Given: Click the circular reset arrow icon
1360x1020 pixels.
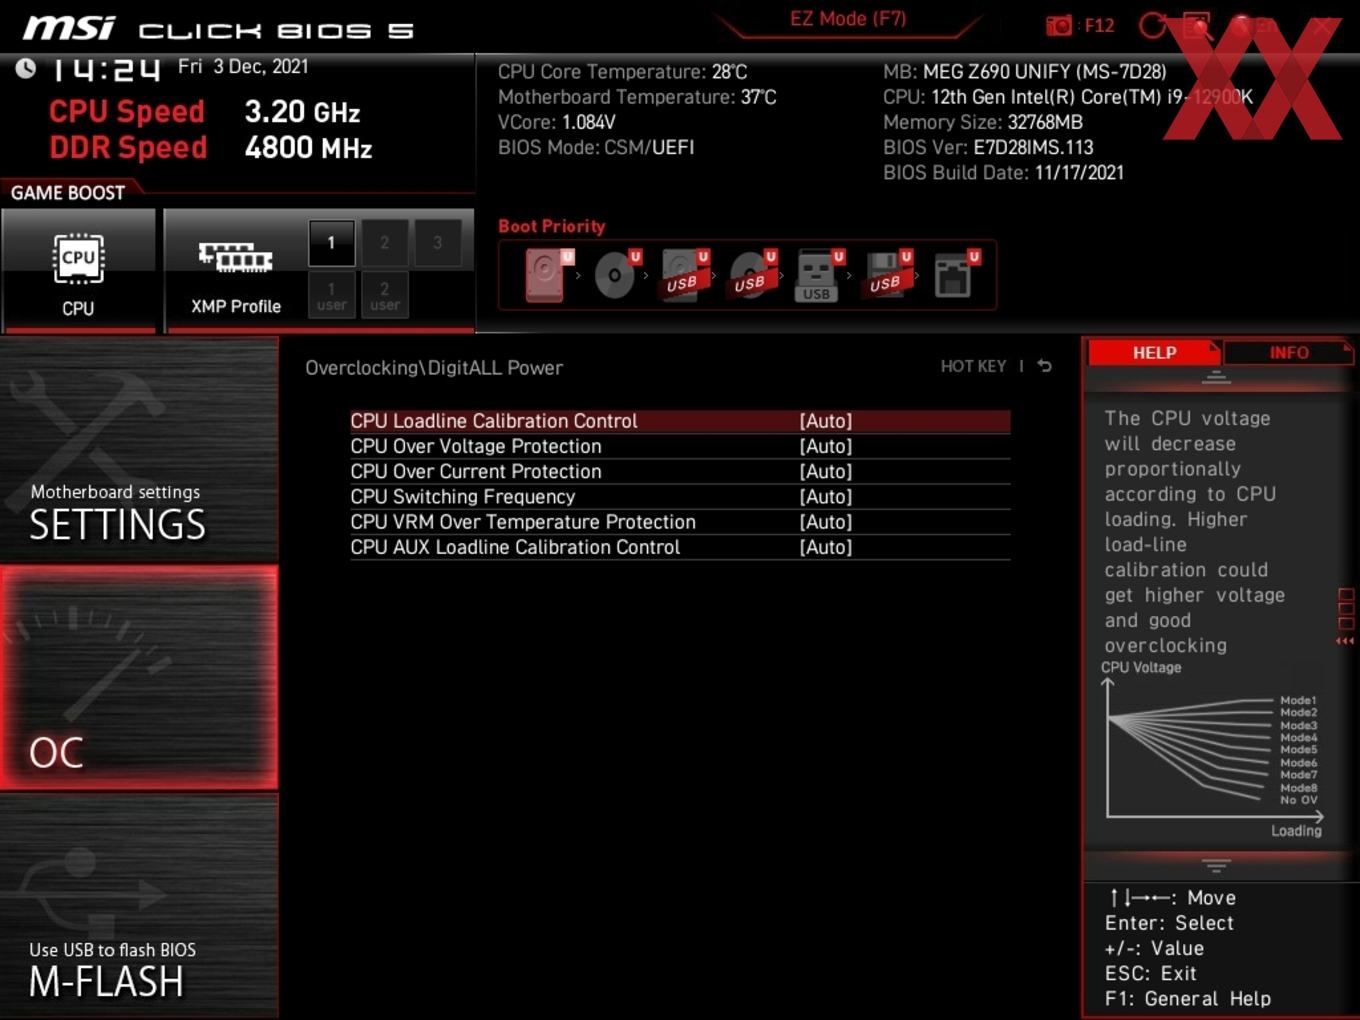Looking at the screenshot, I should pyautogui.click(x=1152, y=26).
